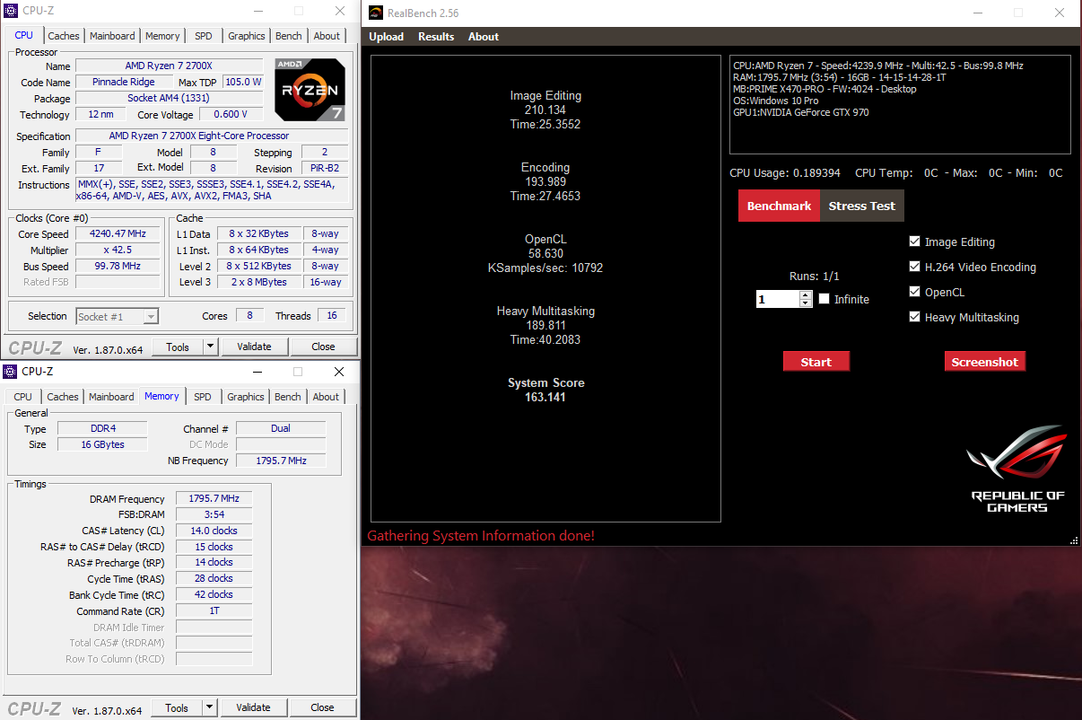Click the red Screenshot button

click(985, 362)
